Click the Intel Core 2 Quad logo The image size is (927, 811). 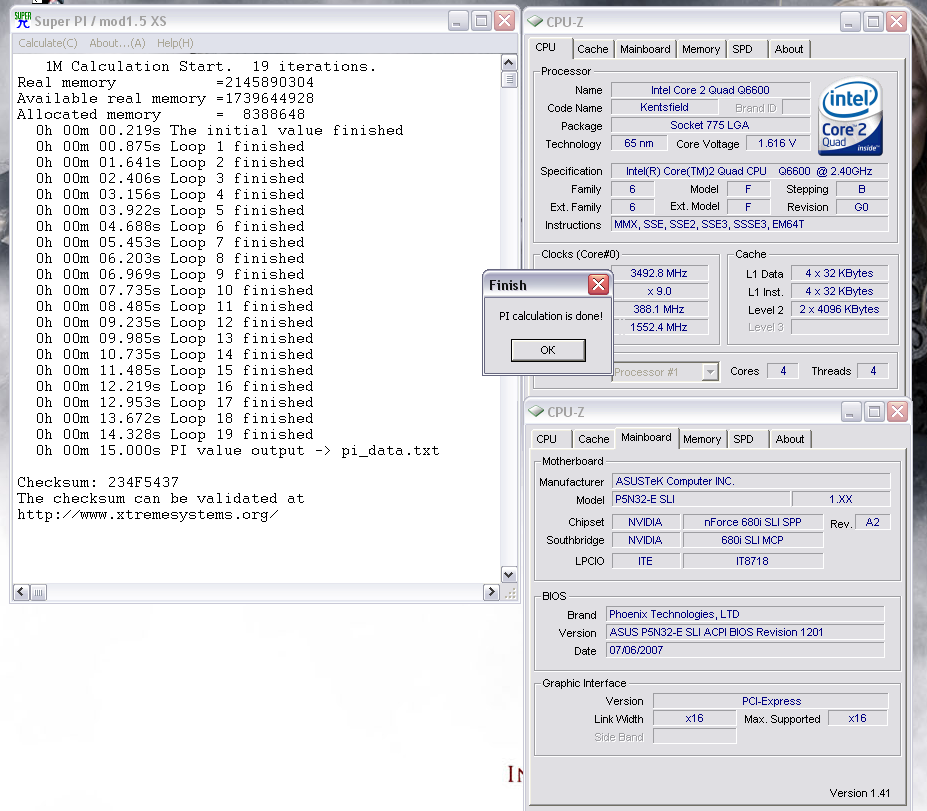[x=850, y=117]
